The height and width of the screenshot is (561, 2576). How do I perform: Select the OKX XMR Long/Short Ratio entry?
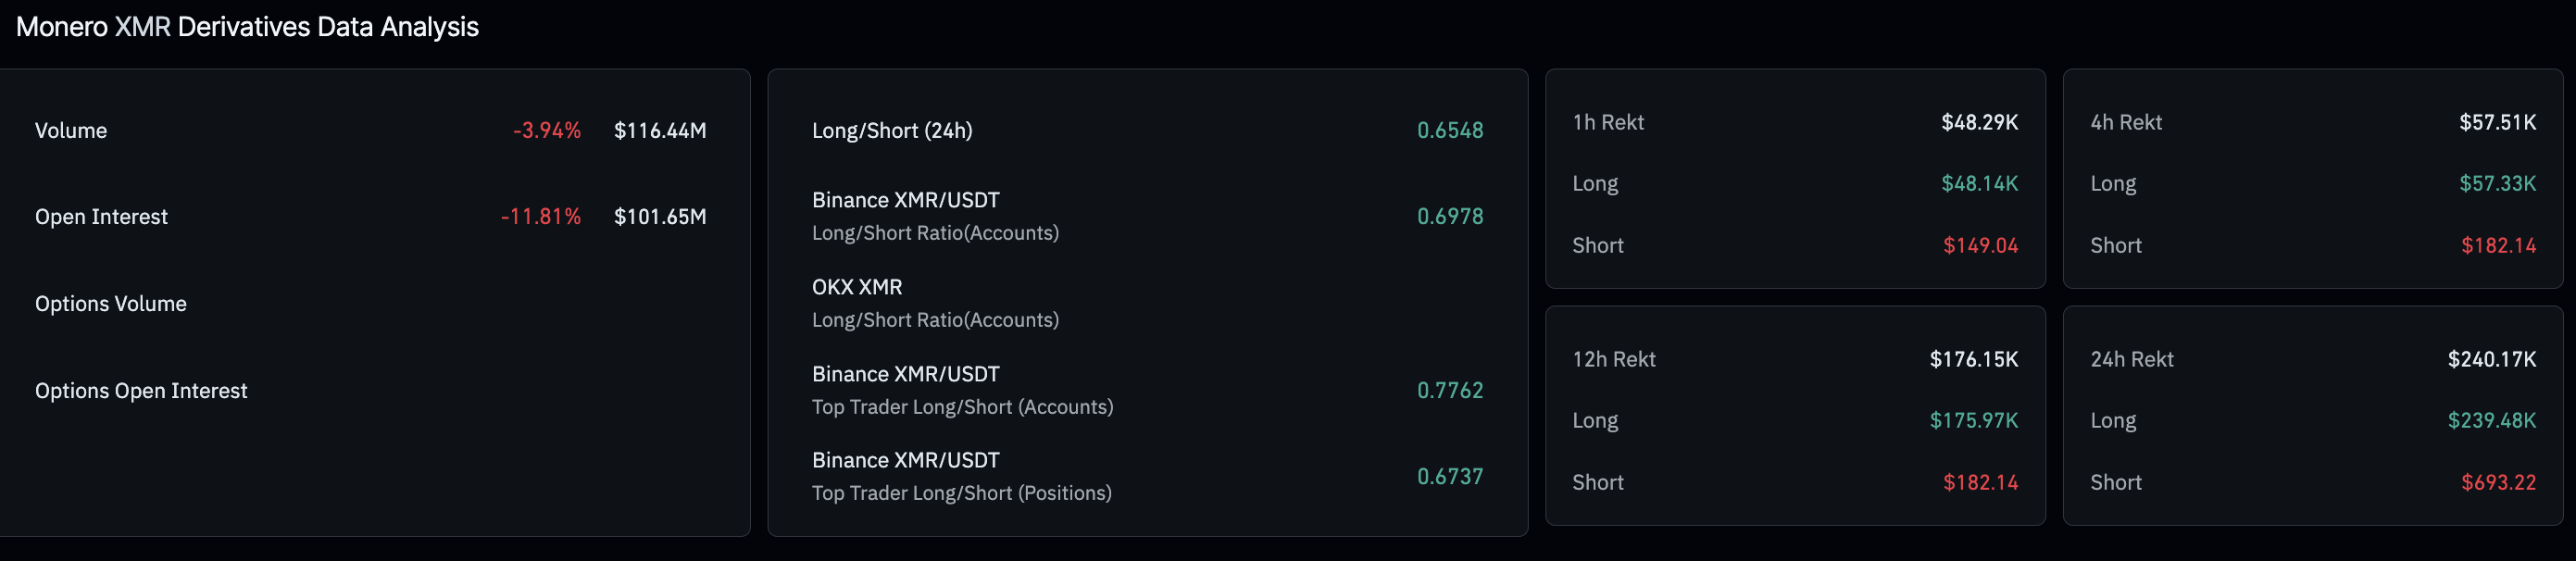(x=934, y=303)
